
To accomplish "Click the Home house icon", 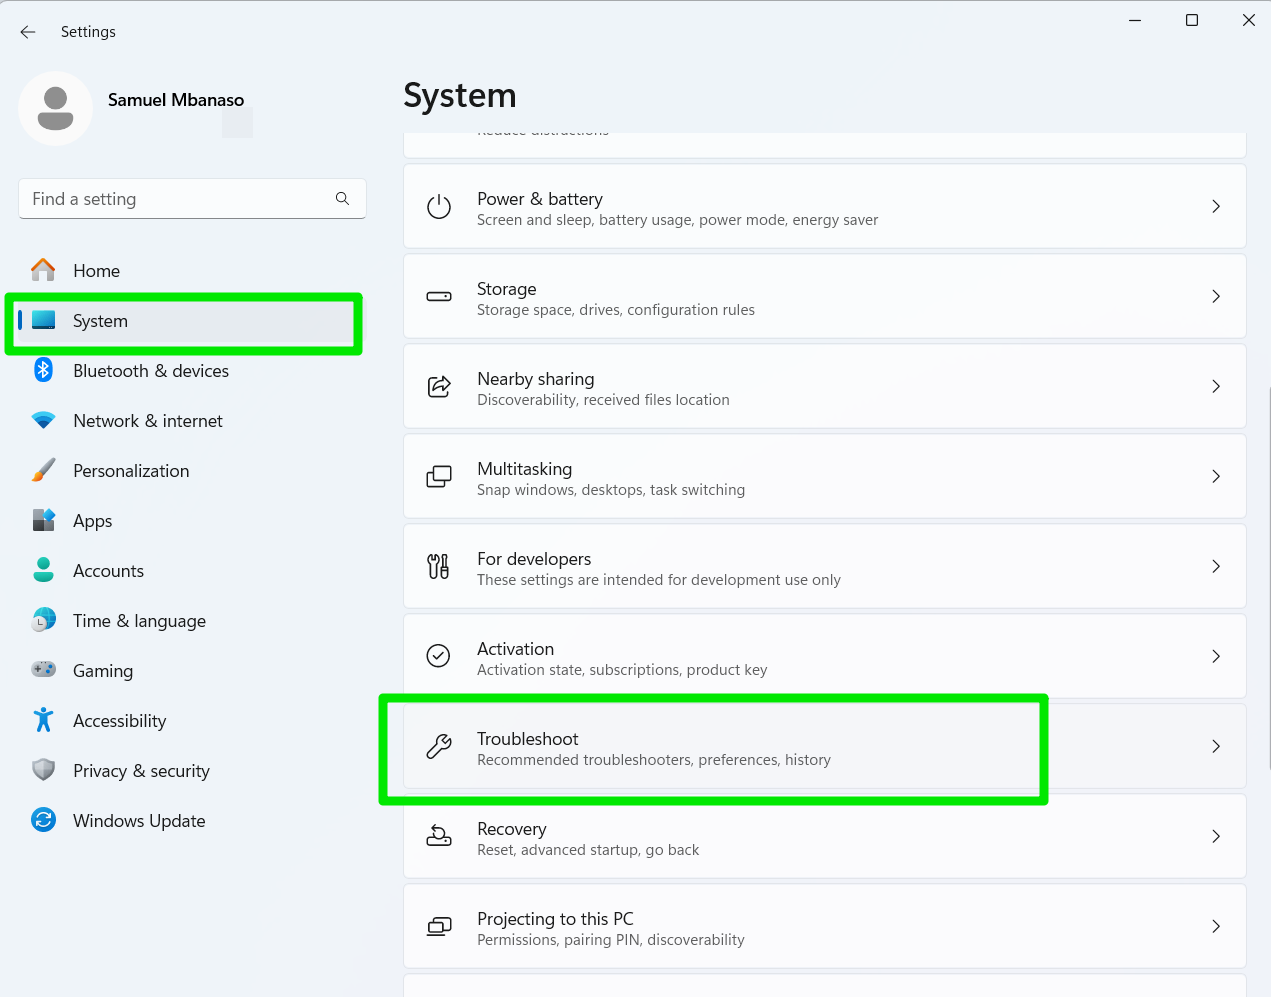I will 43,270.
